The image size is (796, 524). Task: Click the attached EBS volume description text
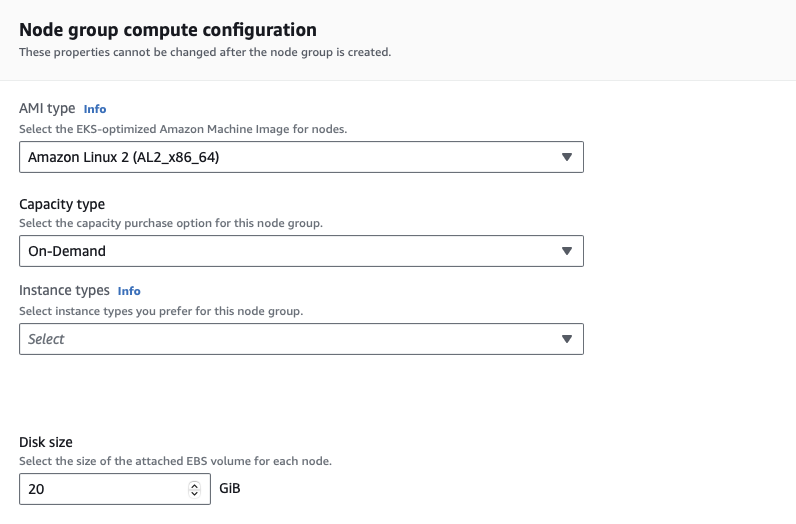coord(175,461)
